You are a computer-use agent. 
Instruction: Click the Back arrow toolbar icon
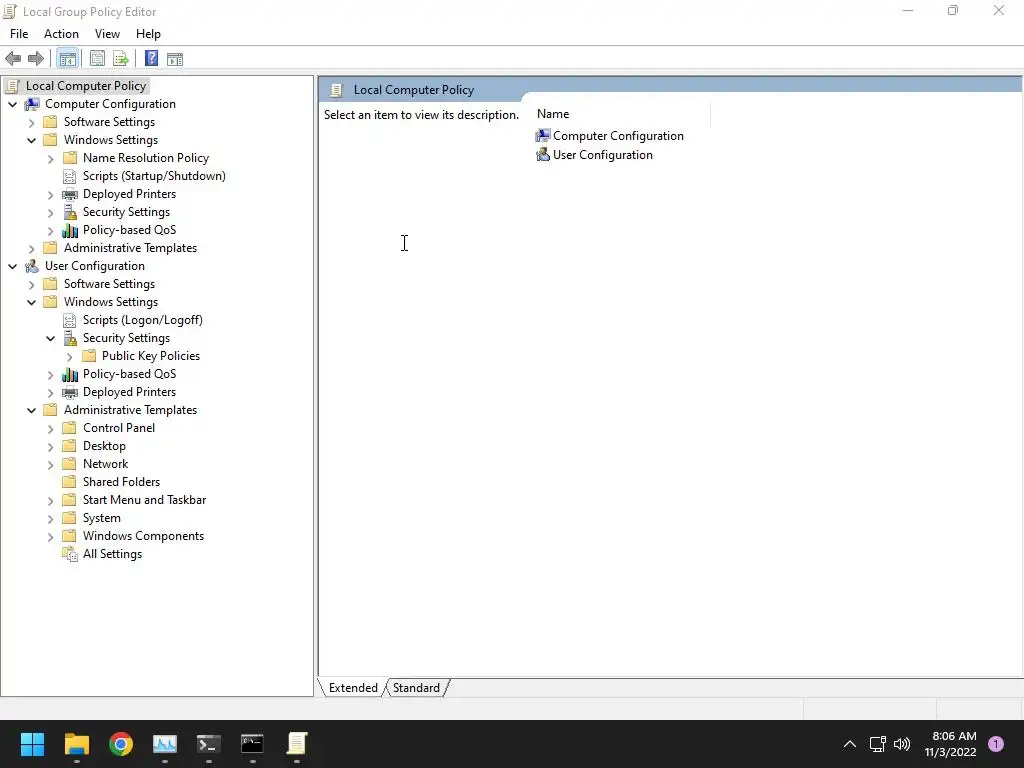(13, 59)
